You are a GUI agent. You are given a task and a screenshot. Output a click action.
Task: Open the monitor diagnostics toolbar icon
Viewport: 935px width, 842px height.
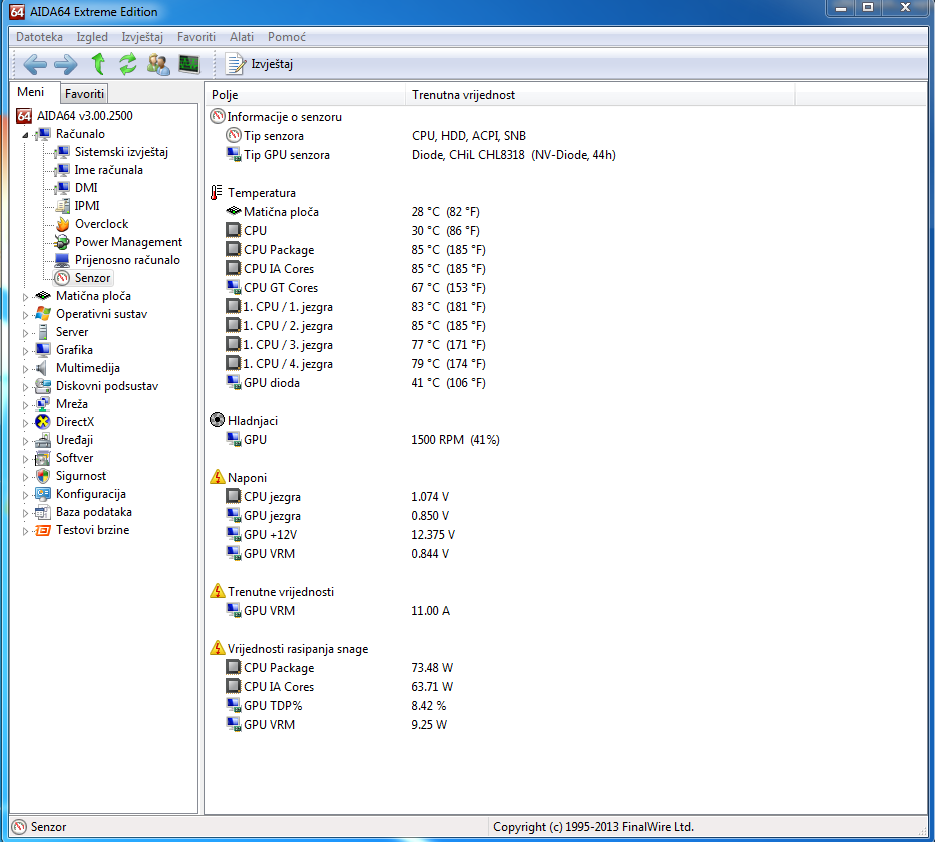click(x=189, y=64)
